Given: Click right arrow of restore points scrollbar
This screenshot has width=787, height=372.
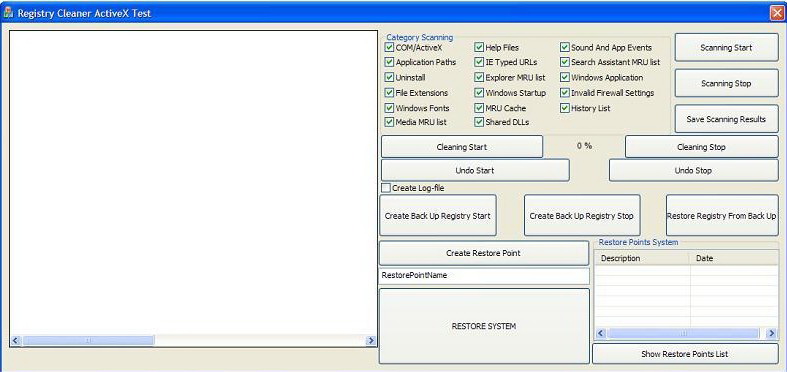Looking at the screenshot, I should click(x=772, y=333).
